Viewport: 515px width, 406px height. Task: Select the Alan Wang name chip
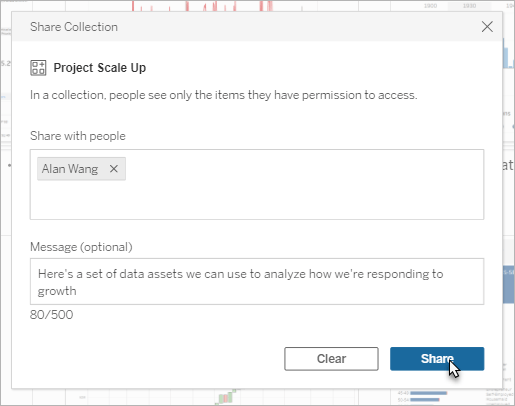click(x=70, y=169)
